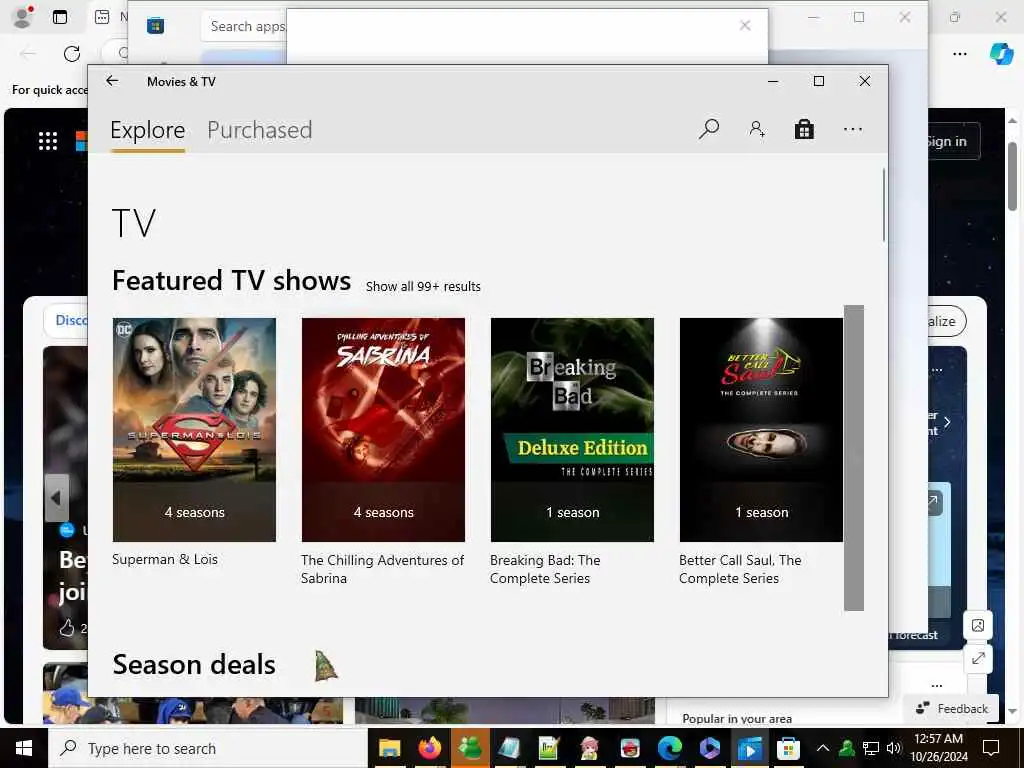Image resolution: width=1024 pixels, height=768 pixels.
Task: Click the green user tray icon
Action: 847,748
